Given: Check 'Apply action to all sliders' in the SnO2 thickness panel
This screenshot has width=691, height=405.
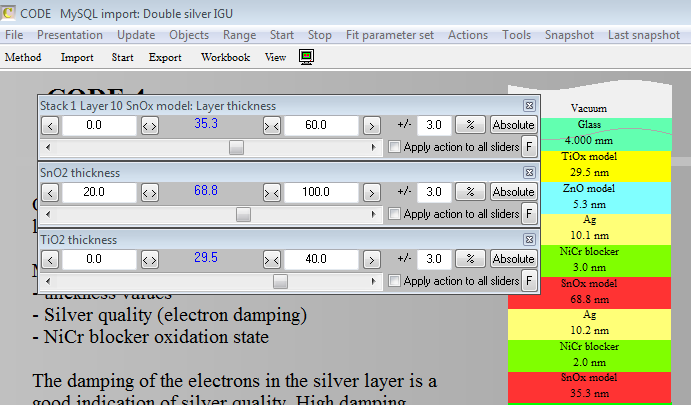Looking at the screenshot, I should (x=394, y=214).
